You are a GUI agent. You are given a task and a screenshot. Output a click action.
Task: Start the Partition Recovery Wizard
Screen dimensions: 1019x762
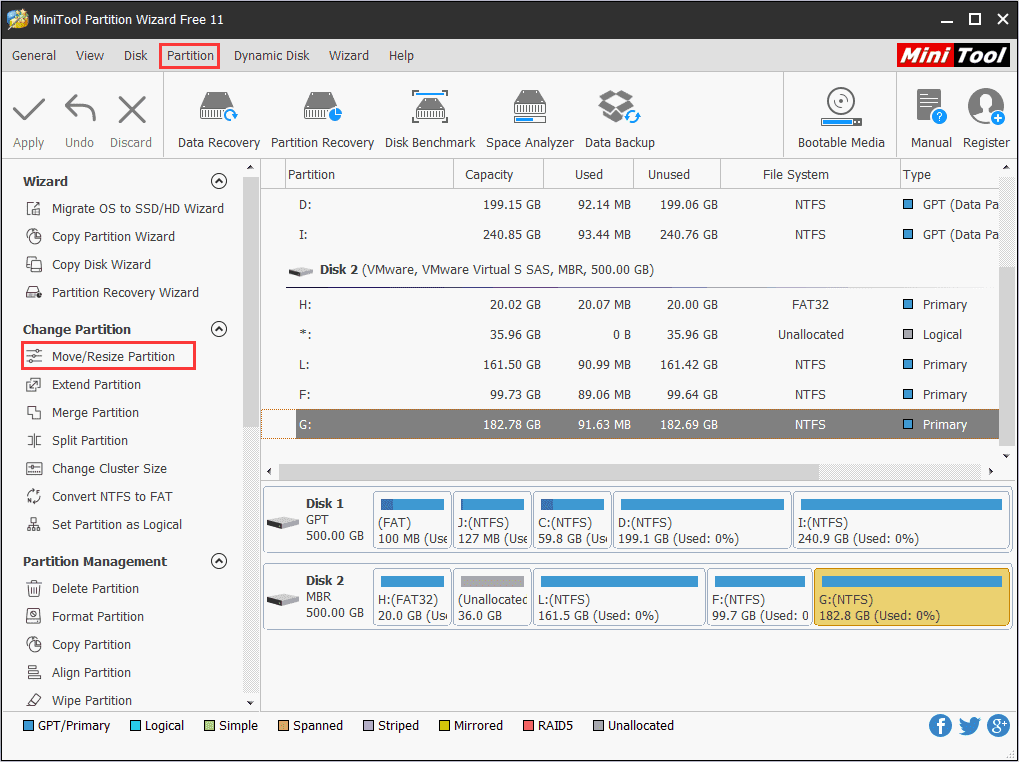coord(112,292)
